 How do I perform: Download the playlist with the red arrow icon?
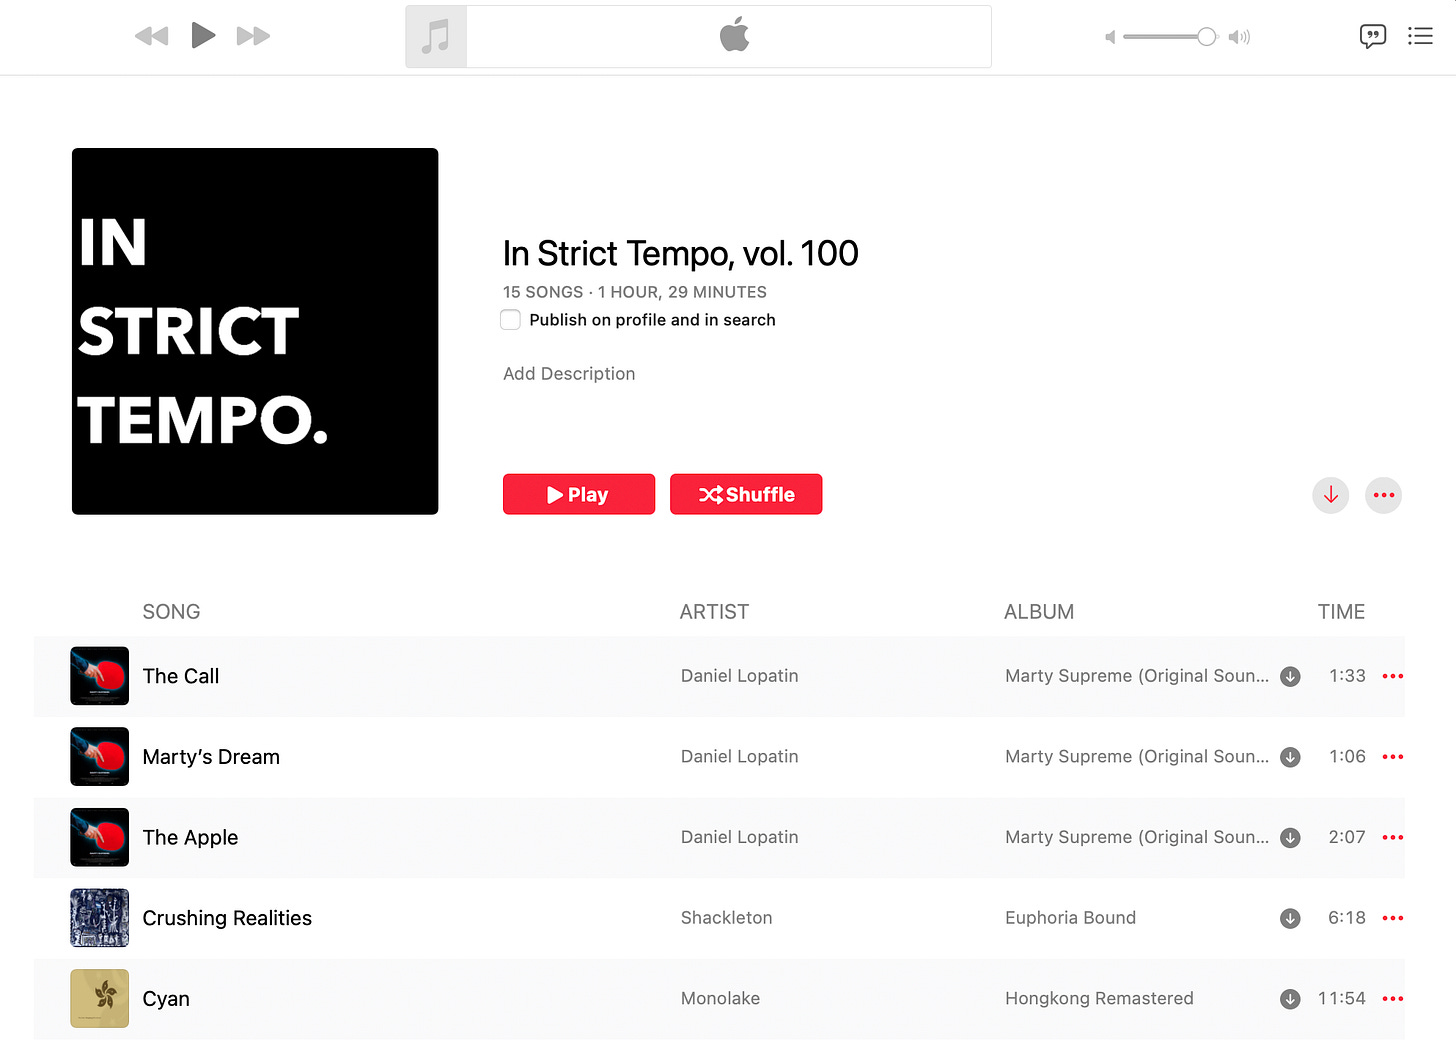tap(1331, 495)
